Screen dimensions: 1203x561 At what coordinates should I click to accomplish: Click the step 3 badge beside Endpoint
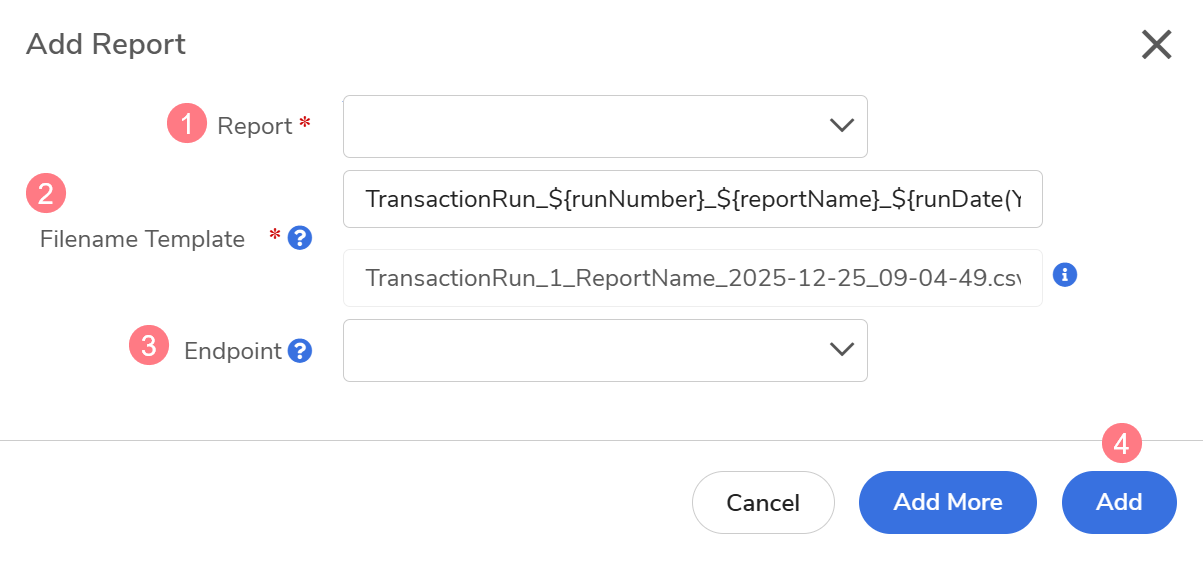tap(149, 346)
